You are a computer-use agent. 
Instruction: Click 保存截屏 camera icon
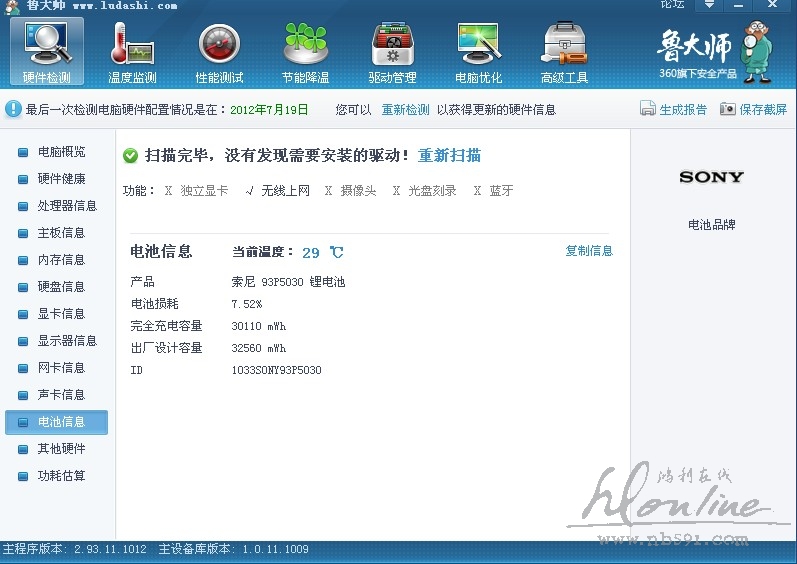point(728,109)
